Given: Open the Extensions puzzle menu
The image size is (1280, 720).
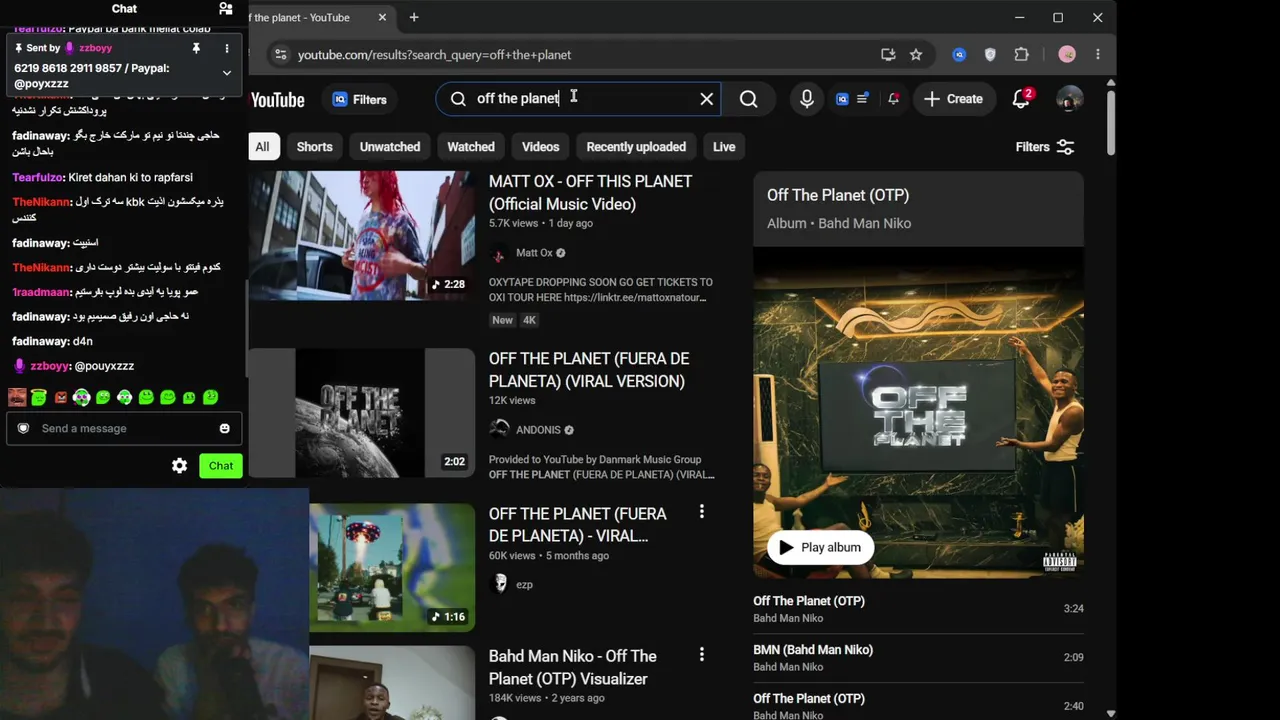Looking at the screenshot, I should tap(1021, 55).
